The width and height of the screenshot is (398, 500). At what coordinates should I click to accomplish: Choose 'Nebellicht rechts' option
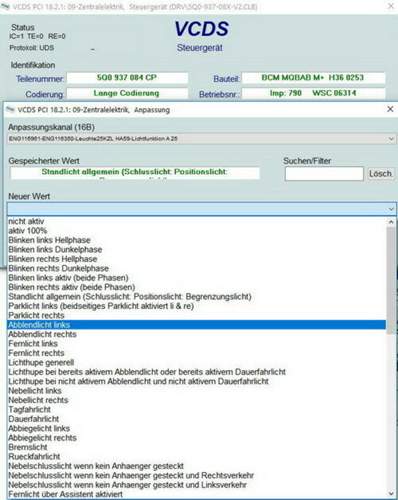click(197, 400)
